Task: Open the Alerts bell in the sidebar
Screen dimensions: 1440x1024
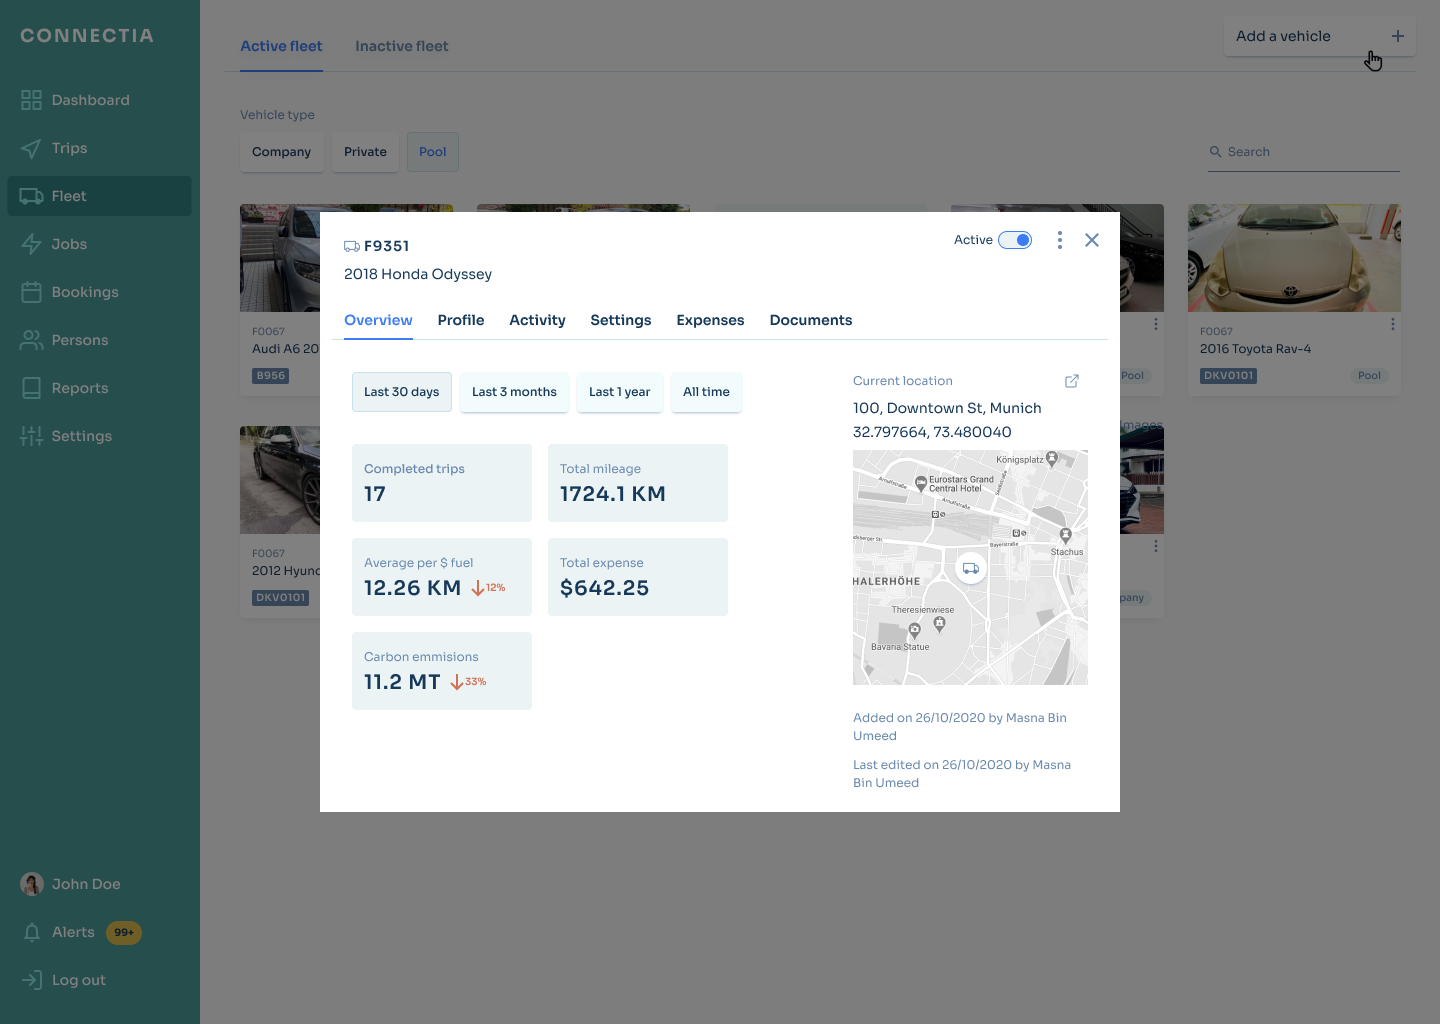Action: point(32,932)
